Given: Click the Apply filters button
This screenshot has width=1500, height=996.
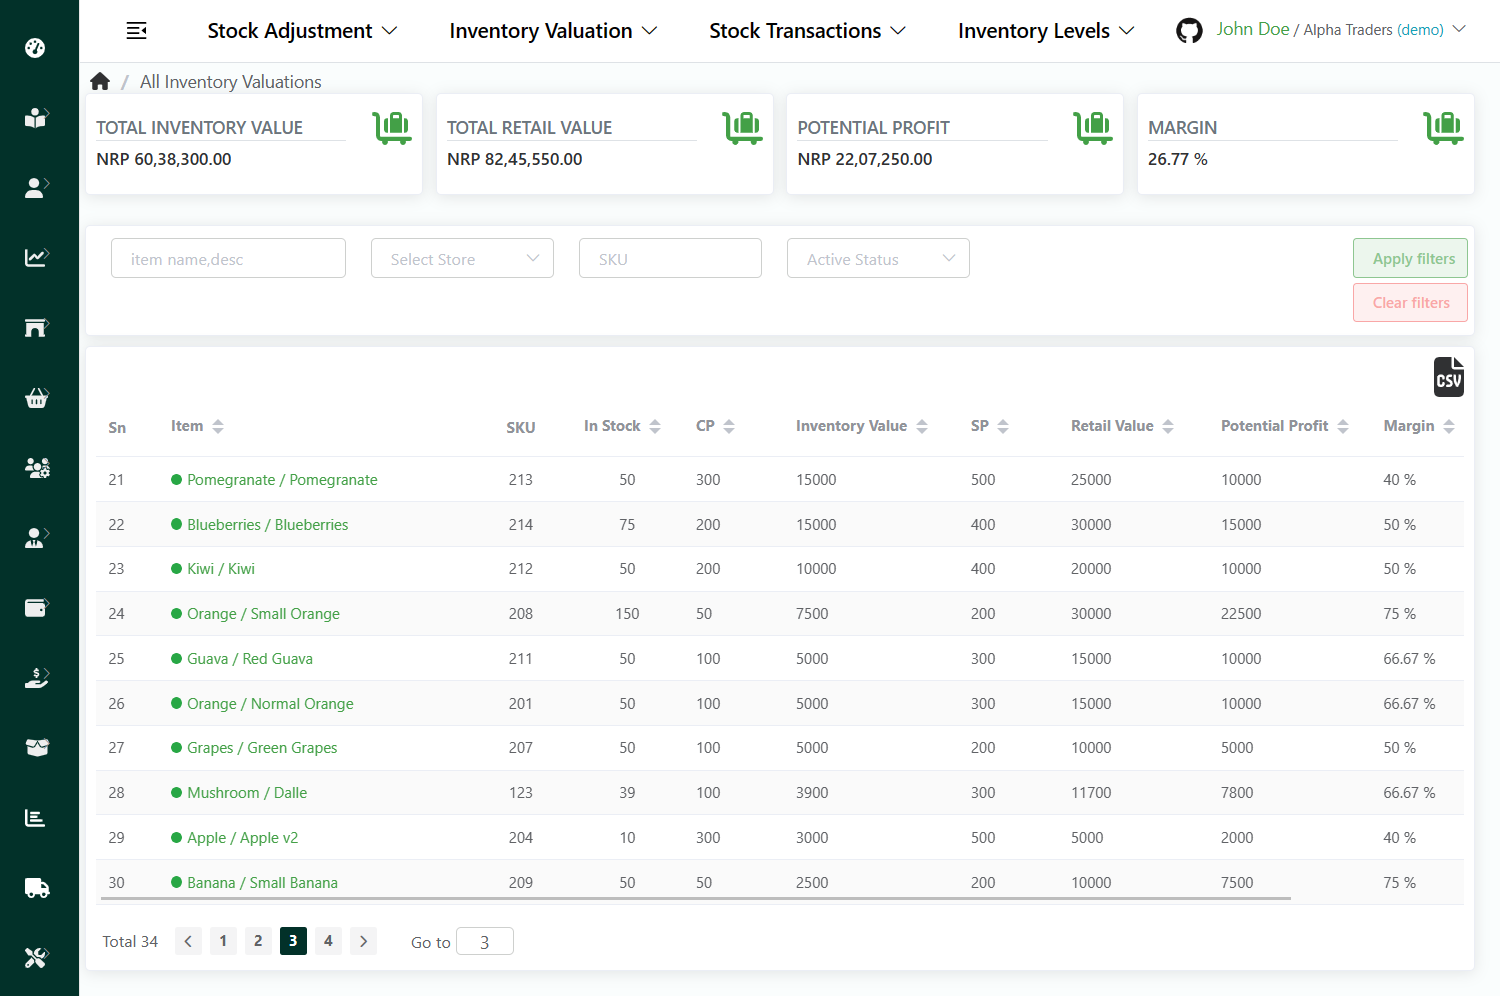Looking at the screenshot, I should pos(1410,258).
